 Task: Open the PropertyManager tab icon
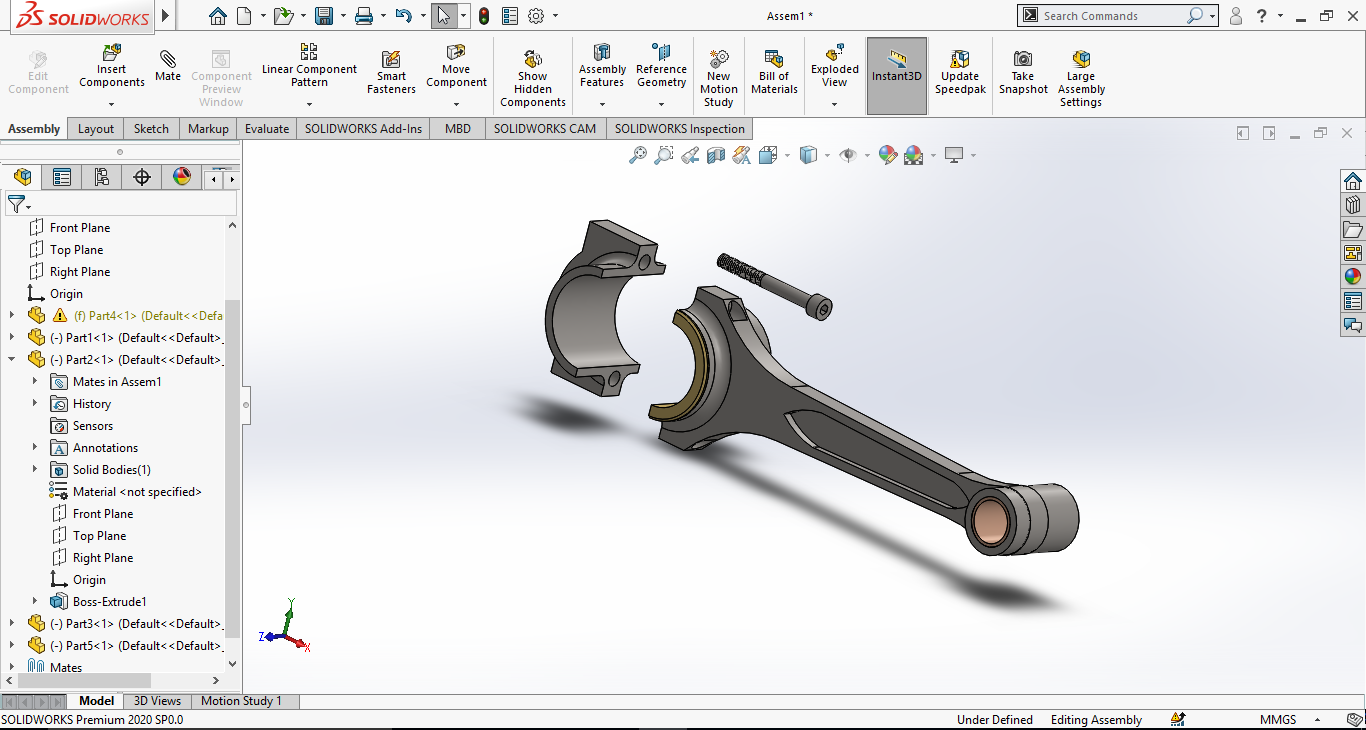click(62, 178)
